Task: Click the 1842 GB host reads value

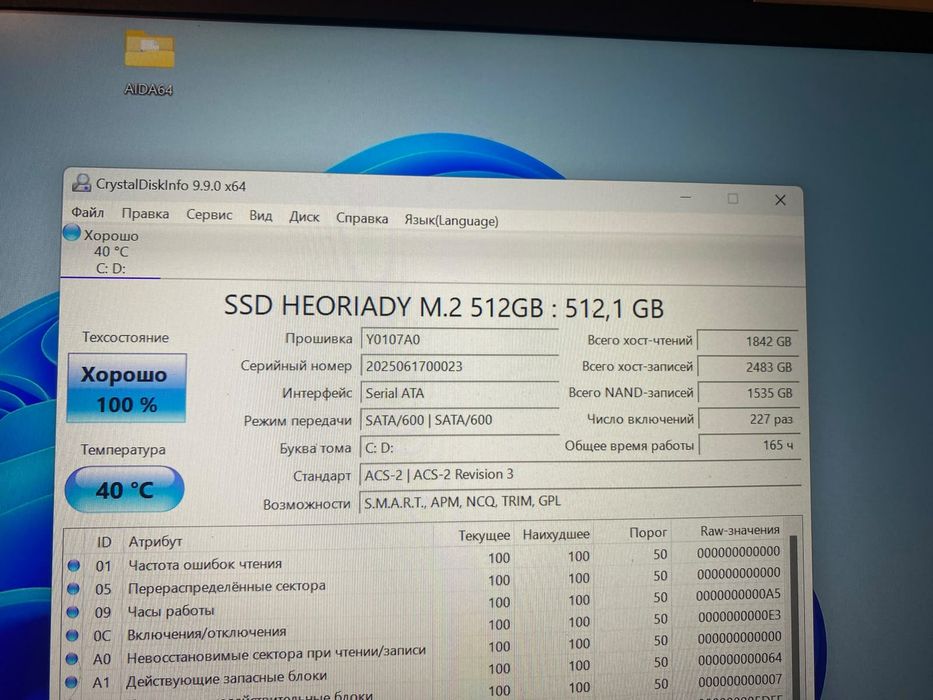Action: (748, 341)
